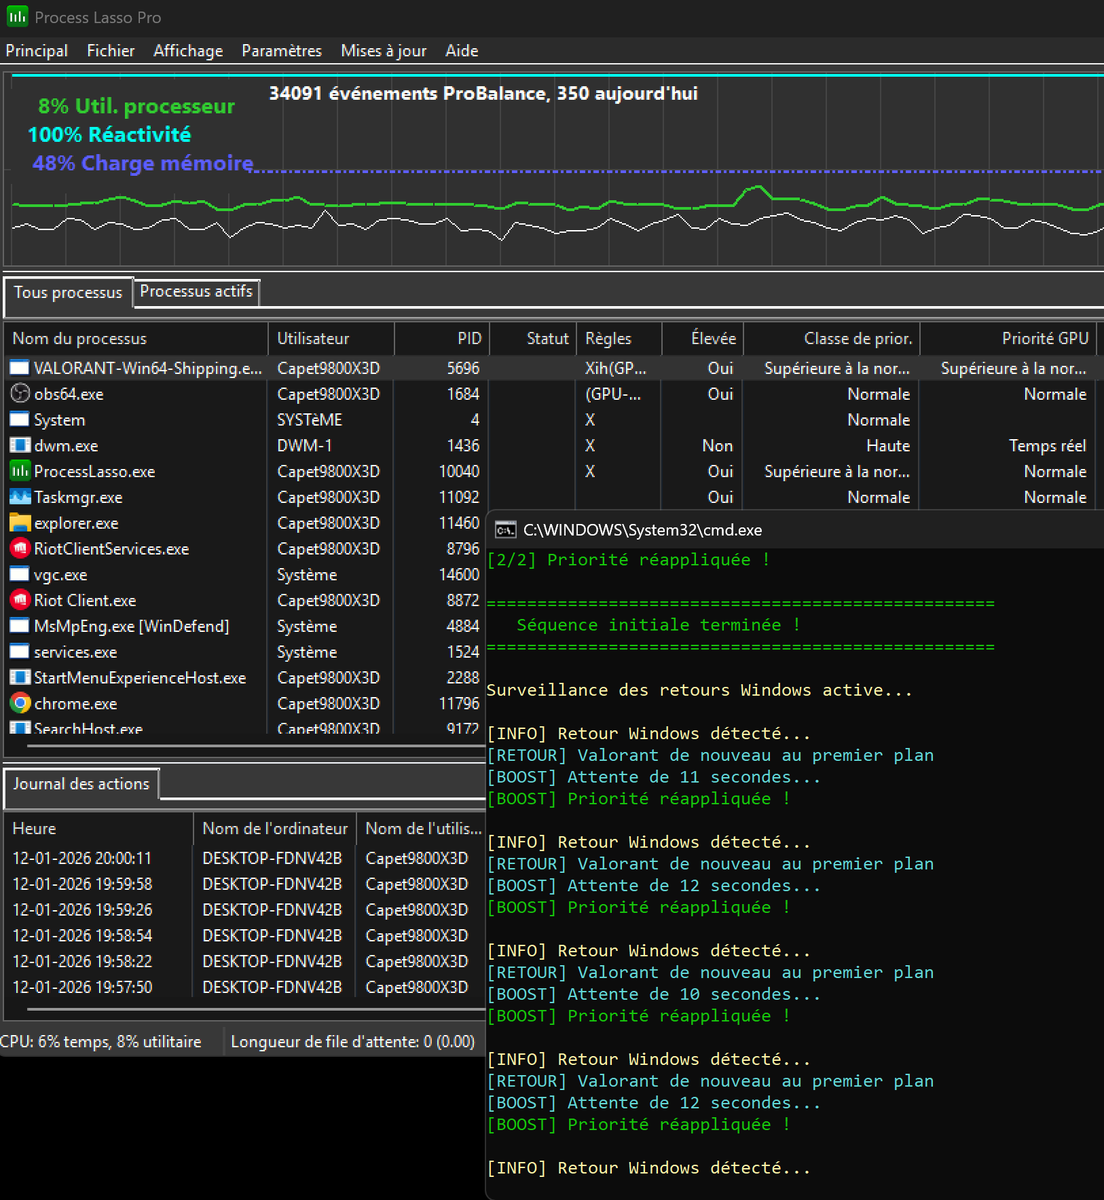The width and height of the screenshot is (1104, 1200).
Task: Select log entry 12-01-2026 19:57:50
Action: (82, 987)
